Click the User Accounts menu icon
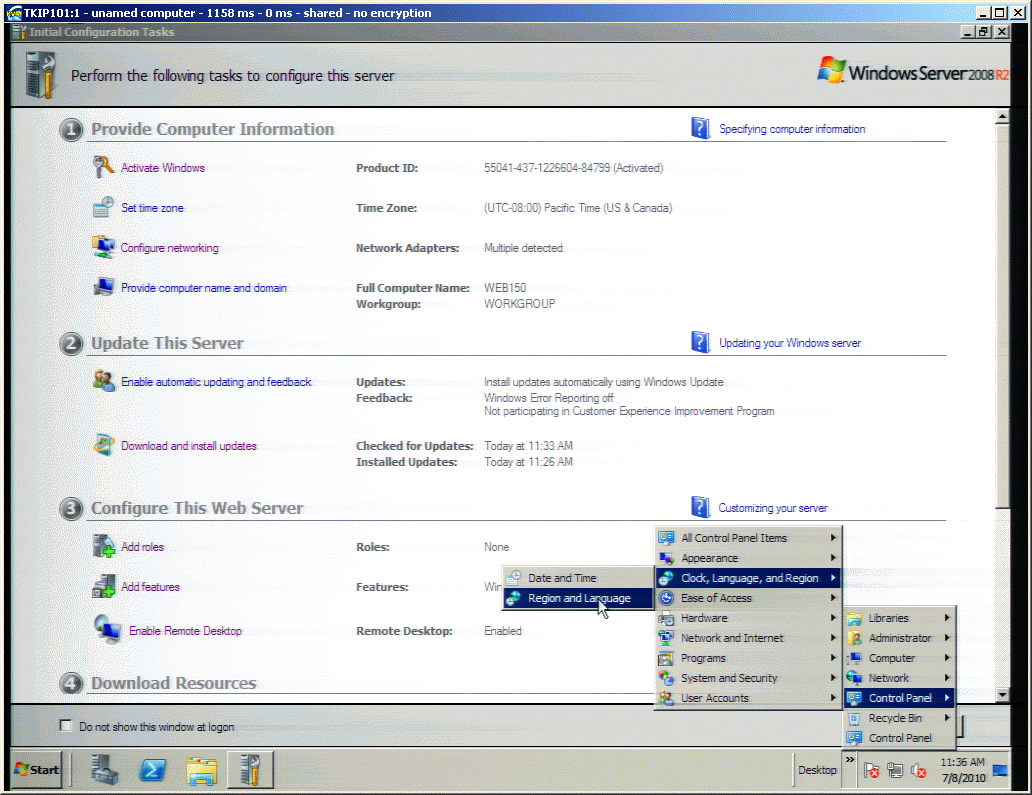The height and width of the screenshot is (795, 1032). coord(666,698)
